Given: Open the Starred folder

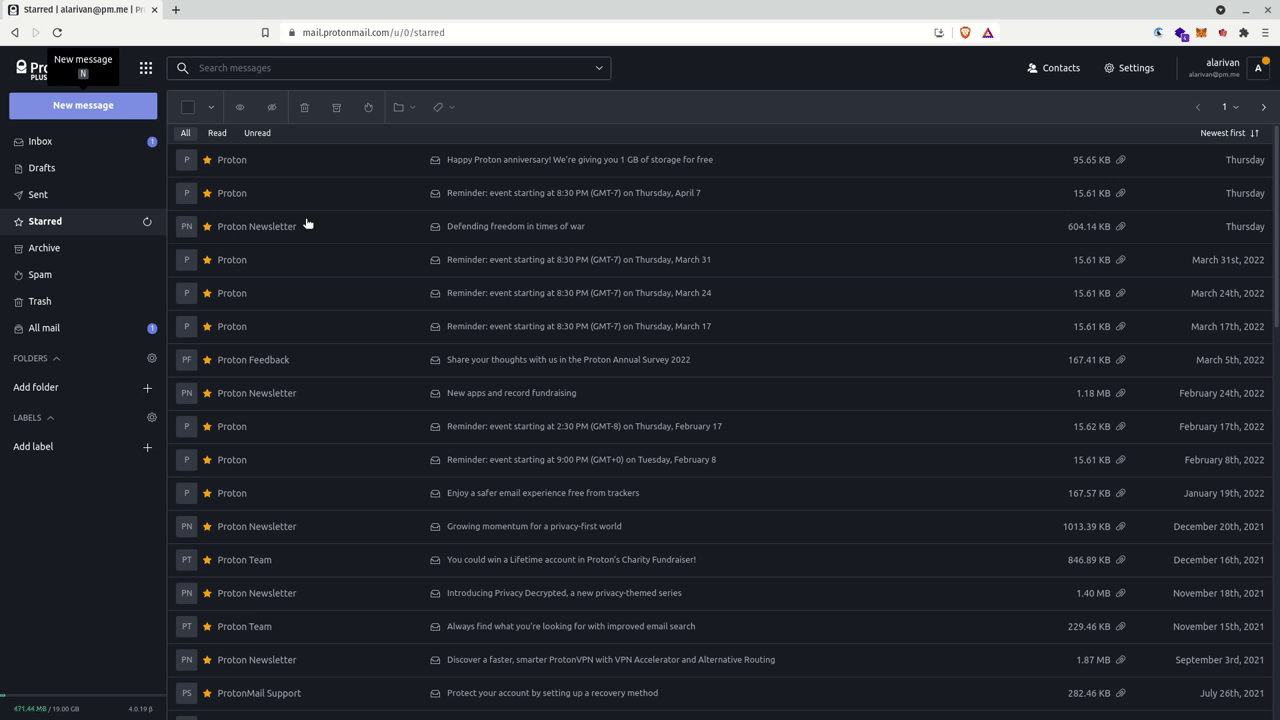Looking at the screenshot, I should pos(44,221).
